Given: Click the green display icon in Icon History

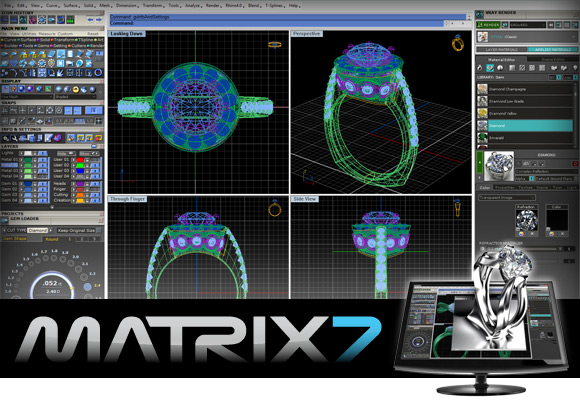Looking at the screenshot, I should click(x=70, y=19).
